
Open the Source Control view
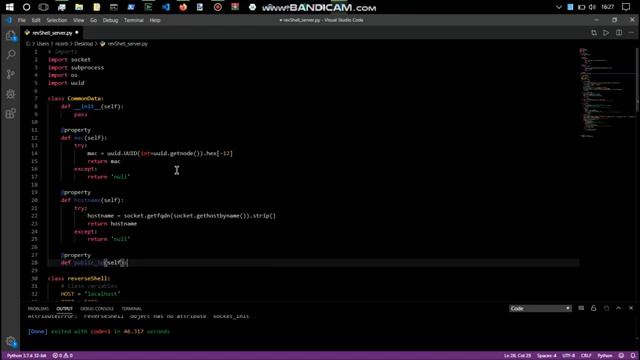click(x=11, y=74)
